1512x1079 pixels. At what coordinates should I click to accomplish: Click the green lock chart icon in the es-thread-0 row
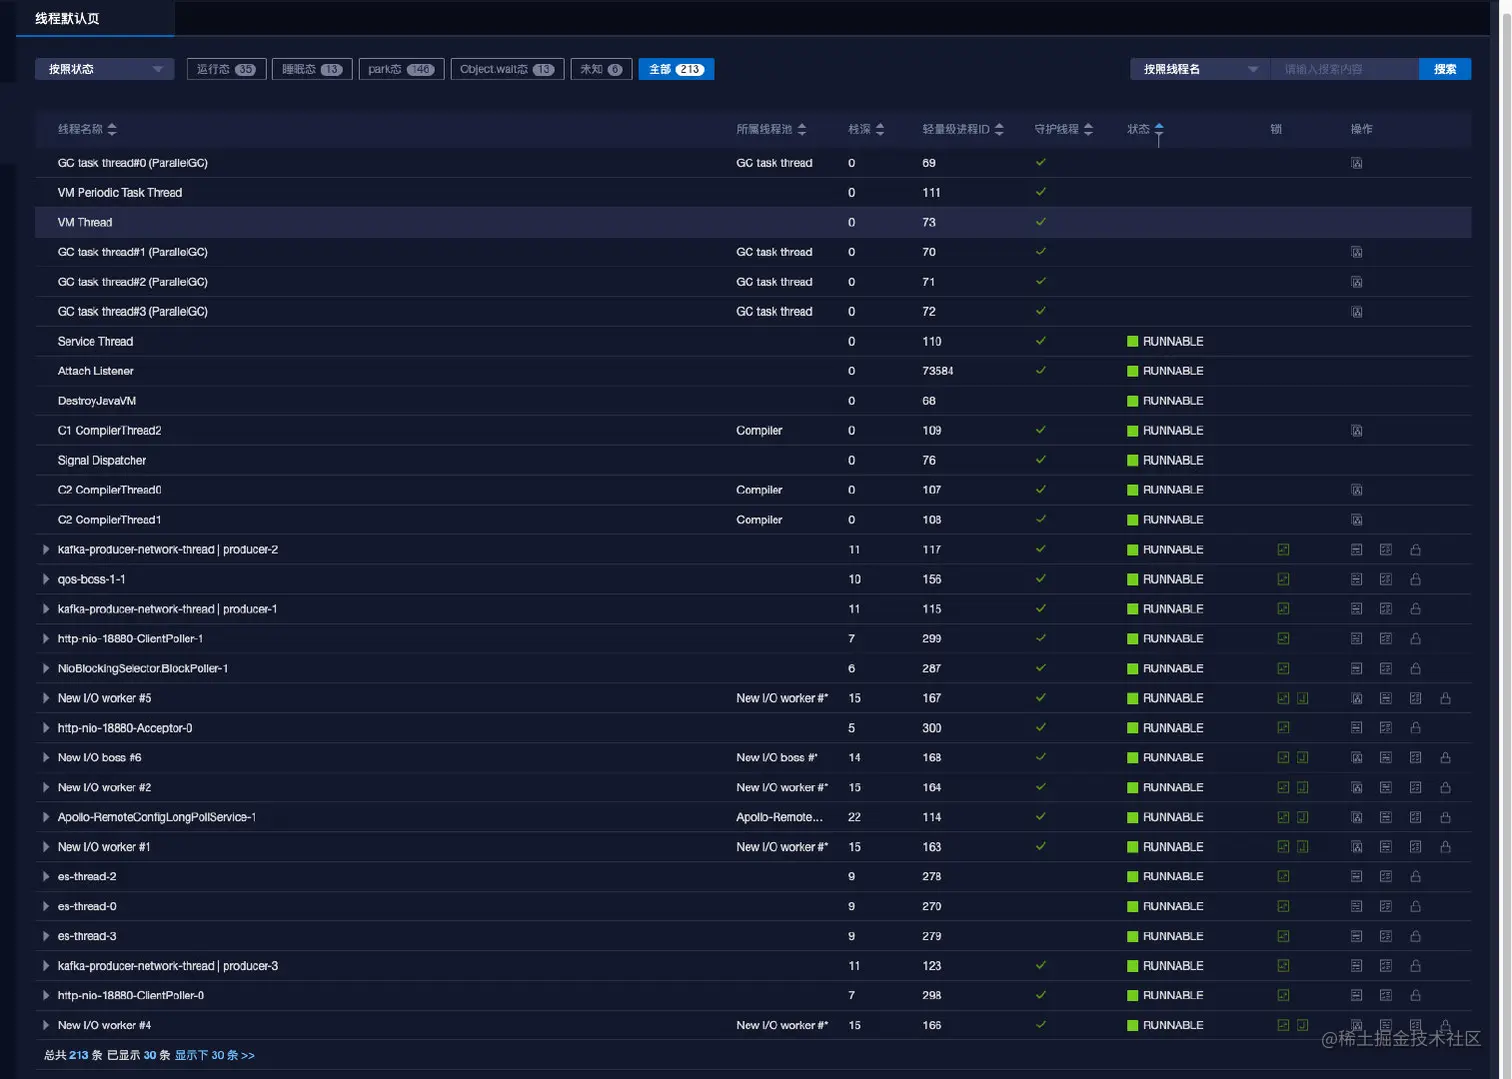tap(1283, 907)
